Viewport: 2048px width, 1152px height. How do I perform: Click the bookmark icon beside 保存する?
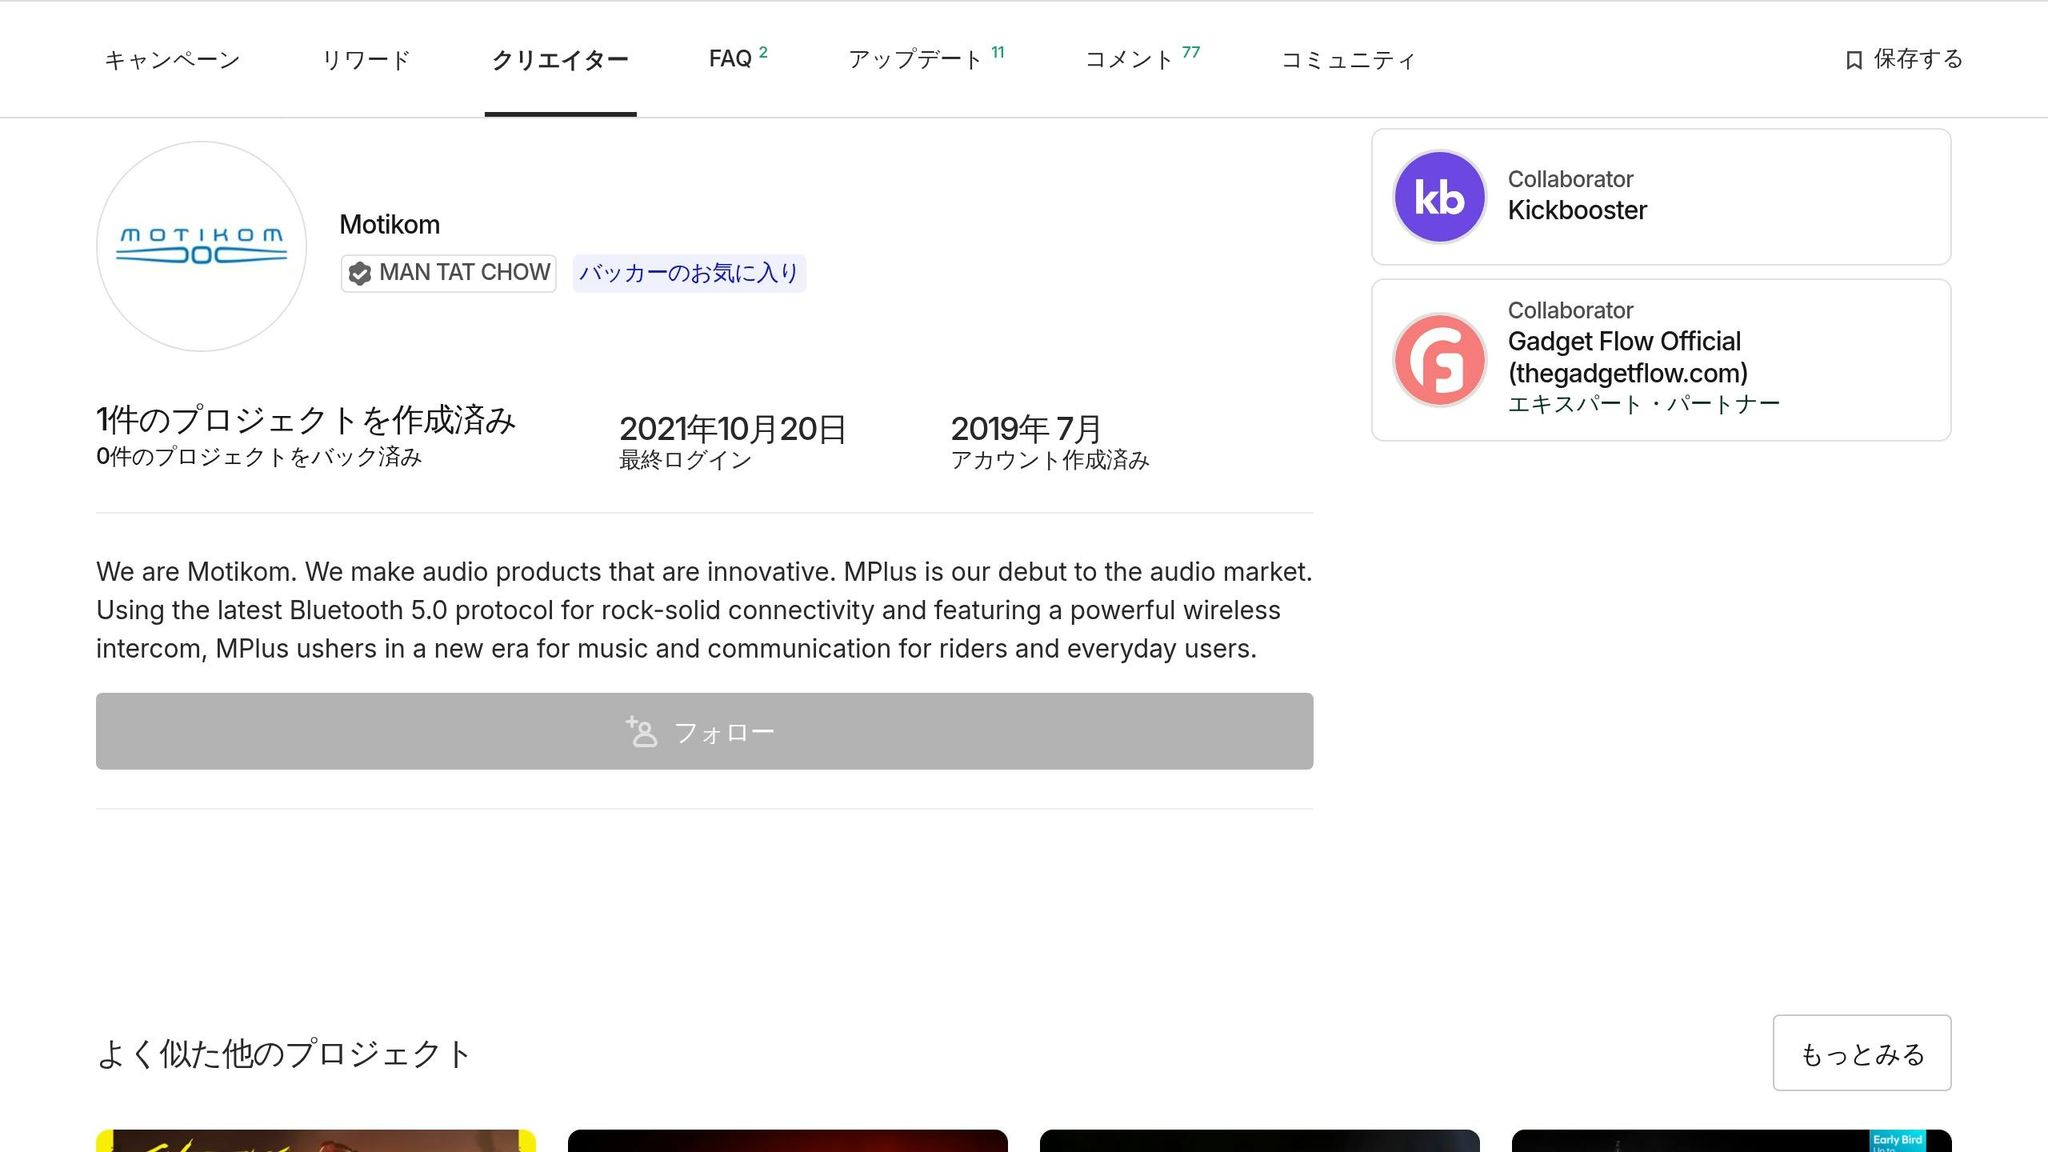coord(1853,60)
